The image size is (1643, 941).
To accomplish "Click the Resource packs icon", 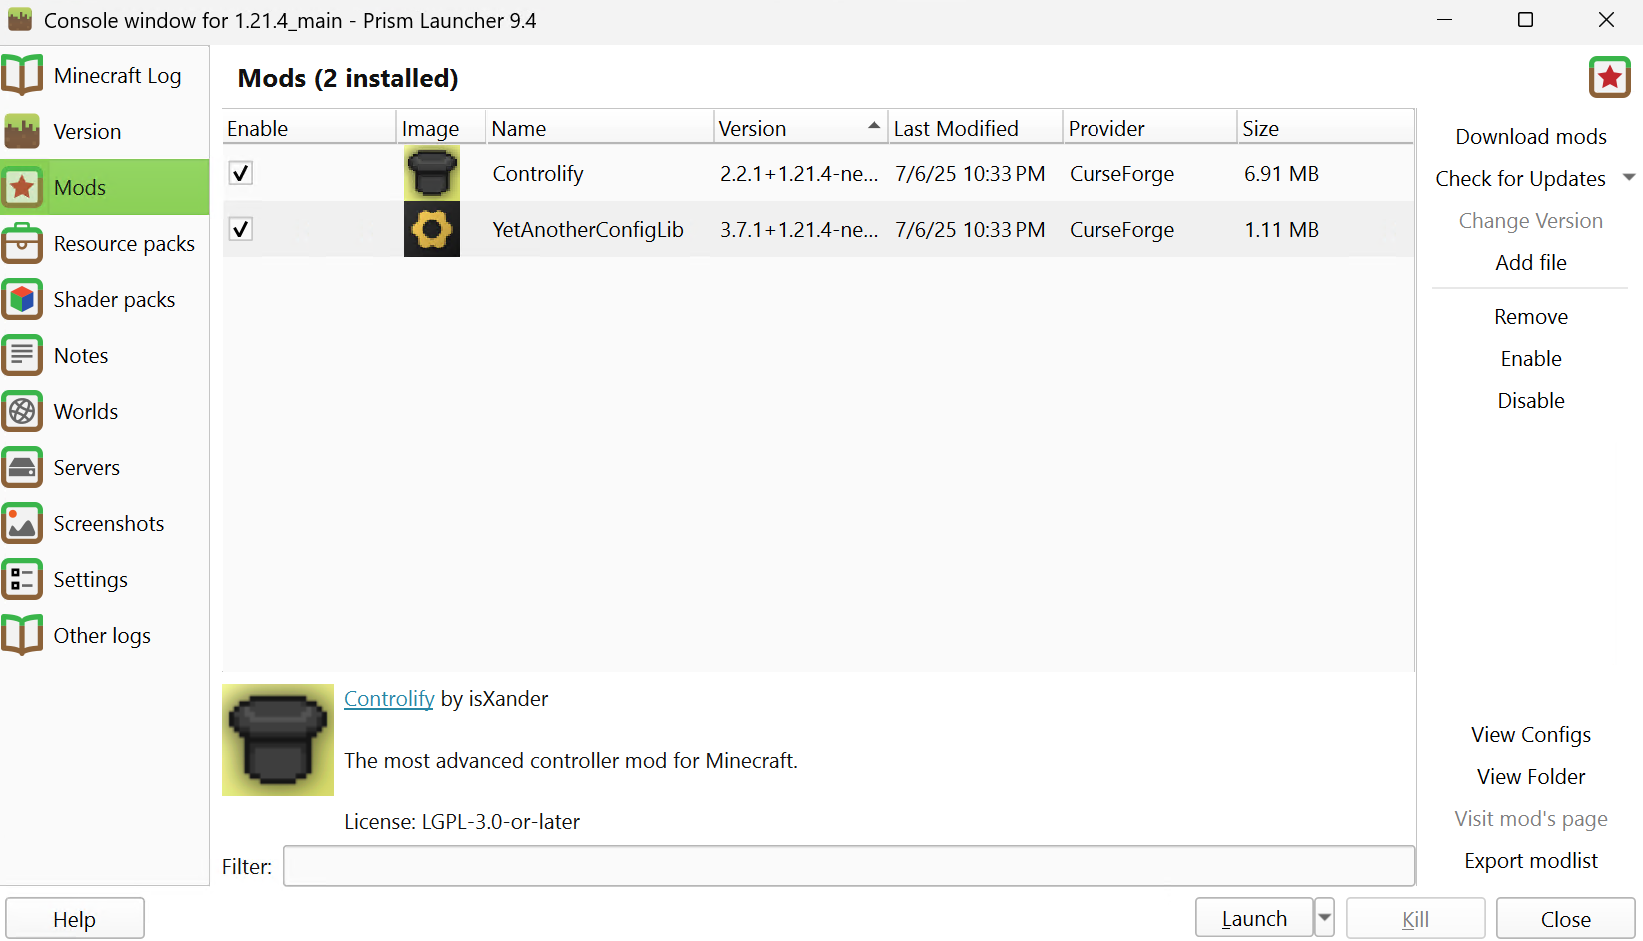I will pyautogui.click(x=22, y=243).
